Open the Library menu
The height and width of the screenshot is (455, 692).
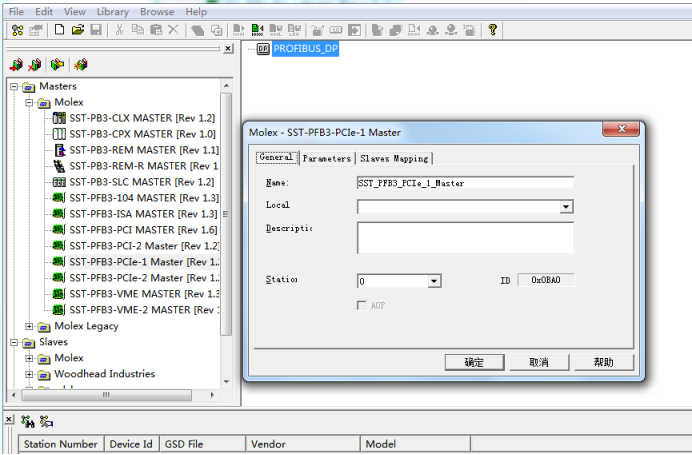[113, 12]
